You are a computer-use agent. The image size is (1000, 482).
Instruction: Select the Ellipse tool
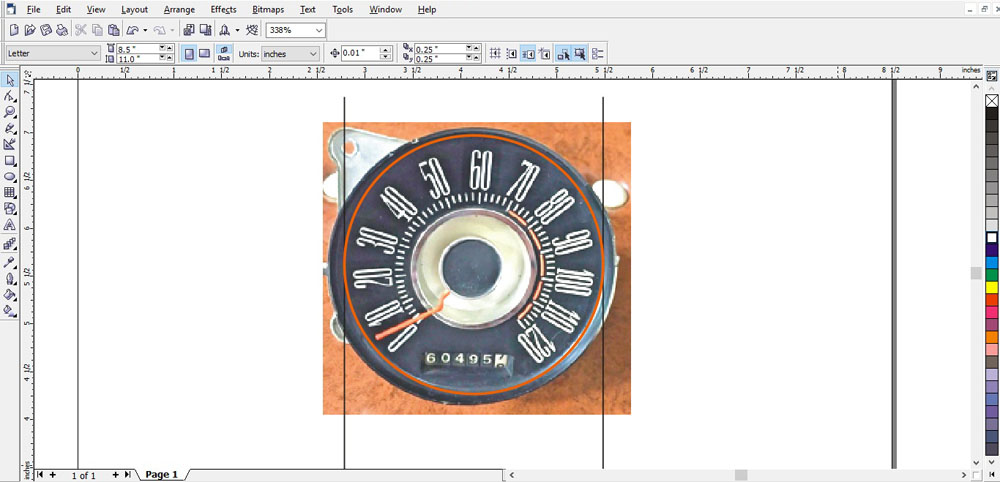pos(10,177)
